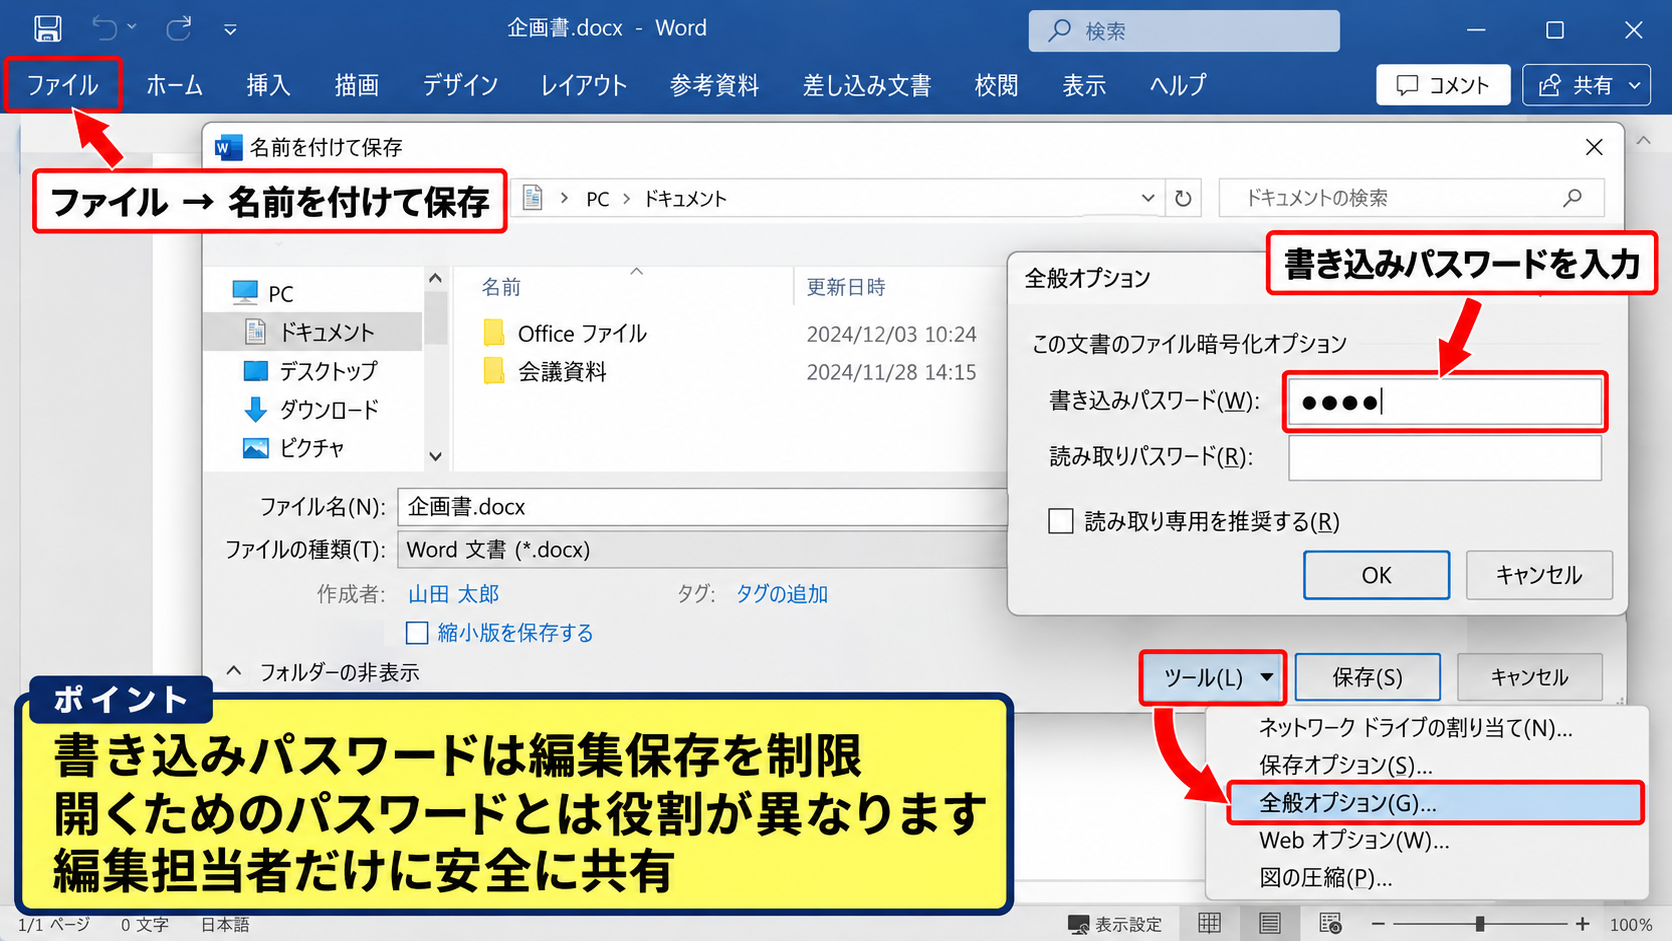Open the 共有 share dropdown
The height and width of the screenshot is (941, 1672).
pyautogui.click(x=1586, y=85)
